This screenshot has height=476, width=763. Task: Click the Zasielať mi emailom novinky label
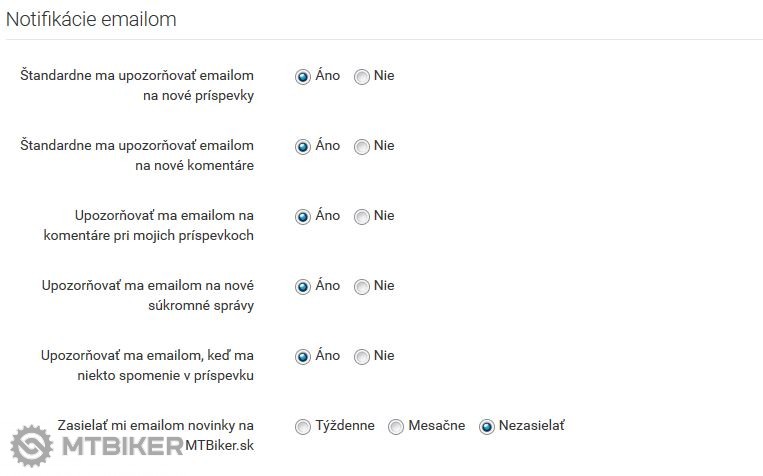(x=155, y=425)
